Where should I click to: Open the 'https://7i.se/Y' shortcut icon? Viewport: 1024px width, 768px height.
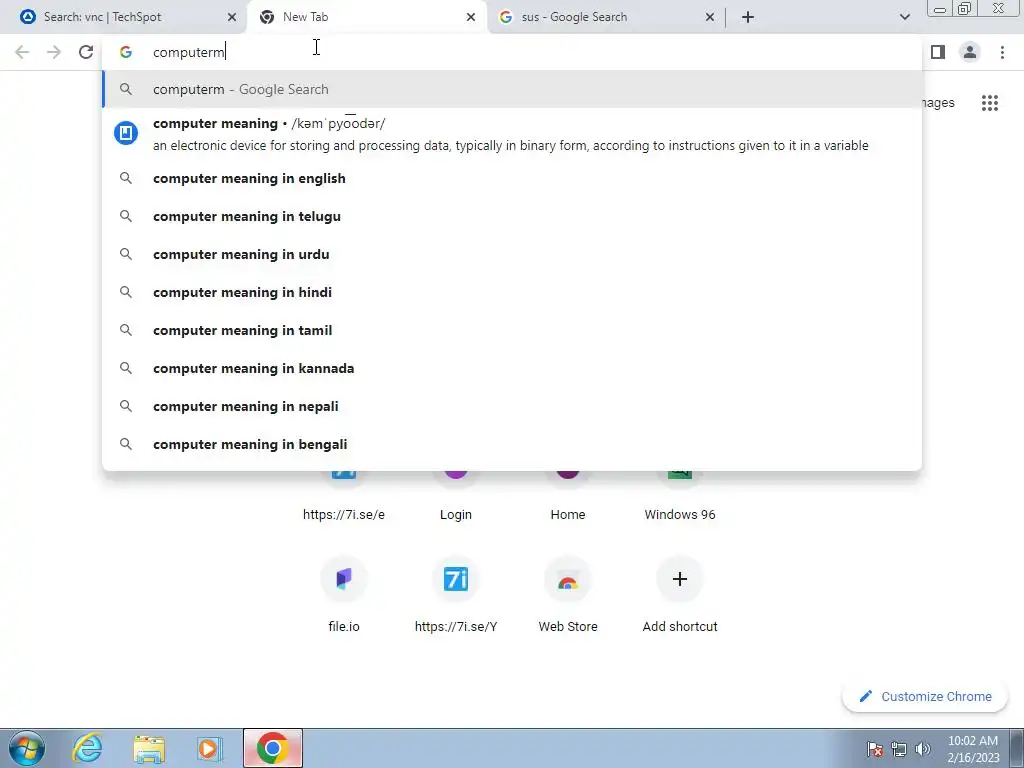(456, 579)
